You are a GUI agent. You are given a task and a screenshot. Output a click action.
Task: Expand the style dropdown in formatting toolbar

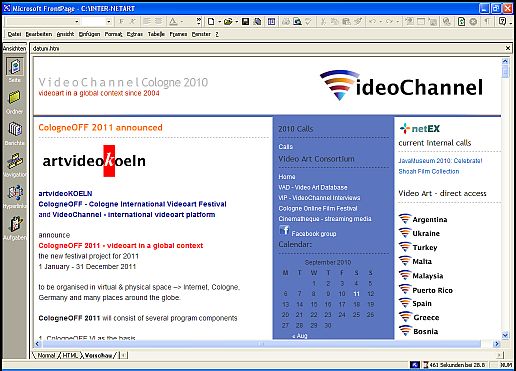[77, 22]
